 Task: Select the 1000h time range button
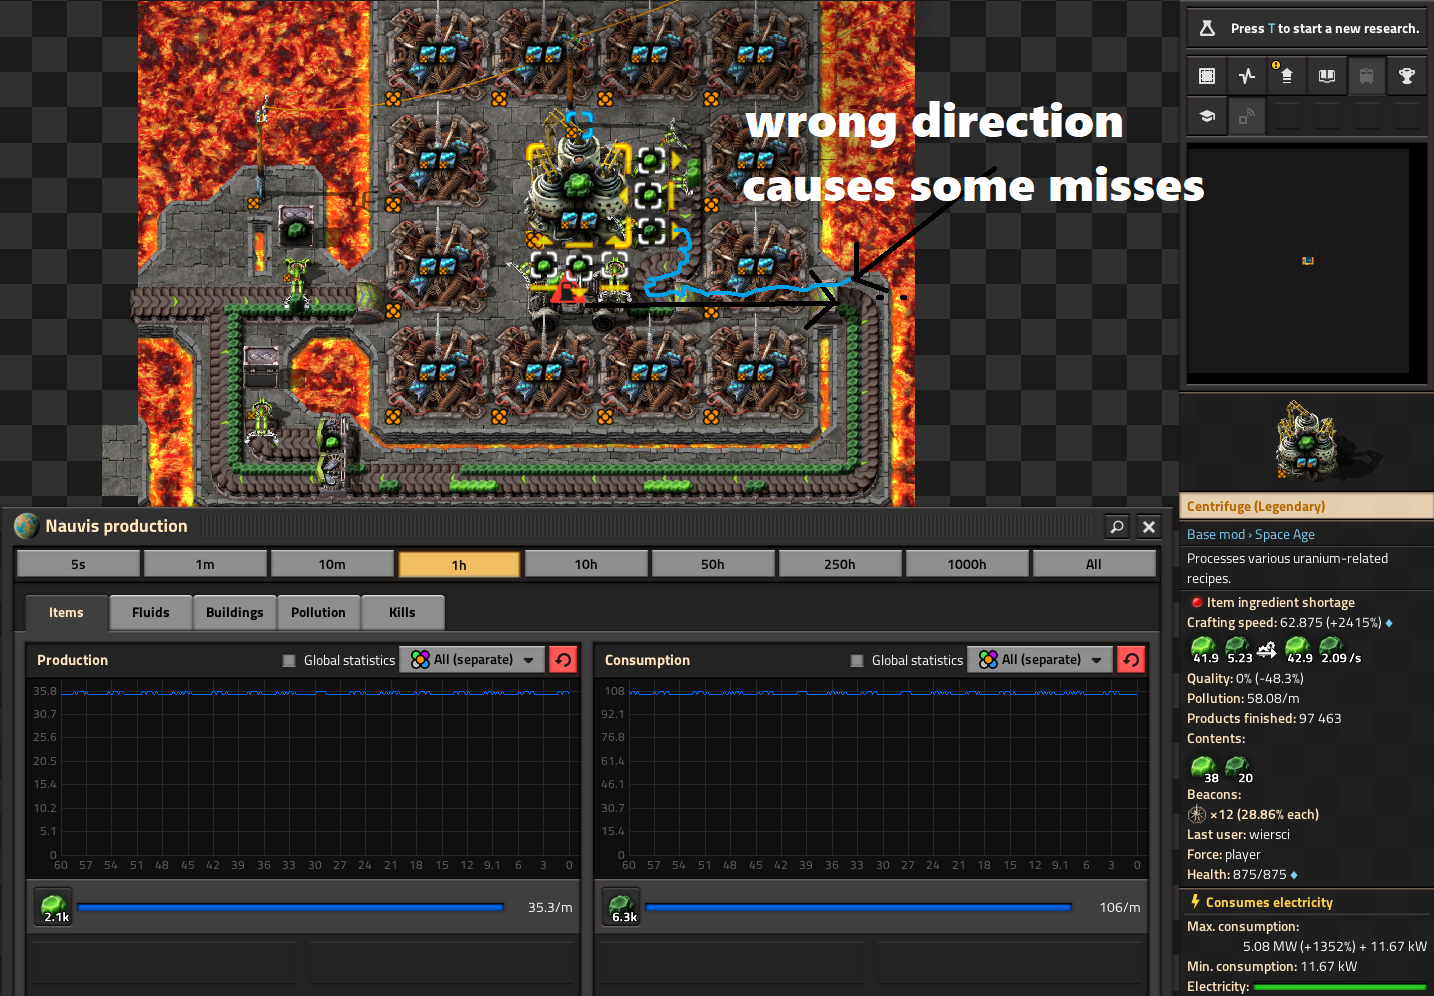(x=966, y=564)
